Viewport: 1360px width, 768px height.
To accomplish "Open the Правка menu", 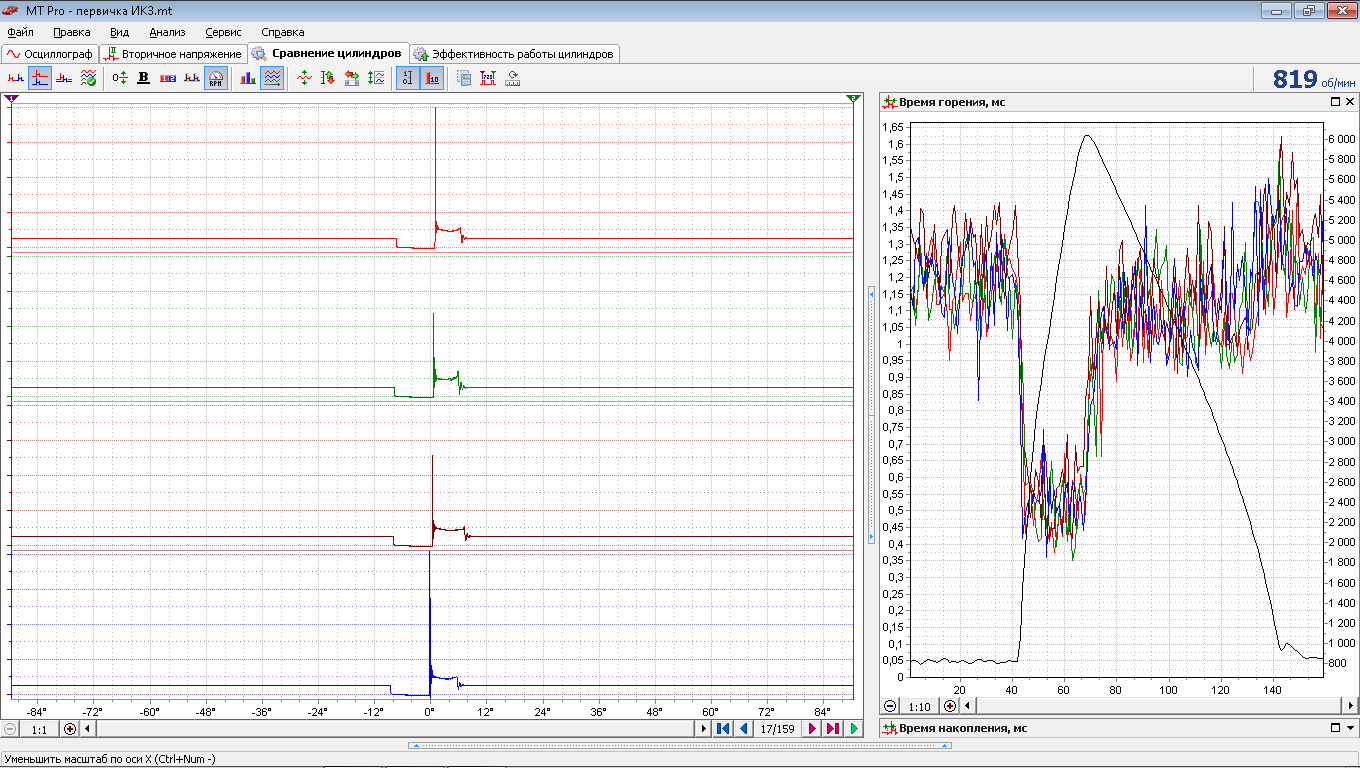I will coord(72,32).
